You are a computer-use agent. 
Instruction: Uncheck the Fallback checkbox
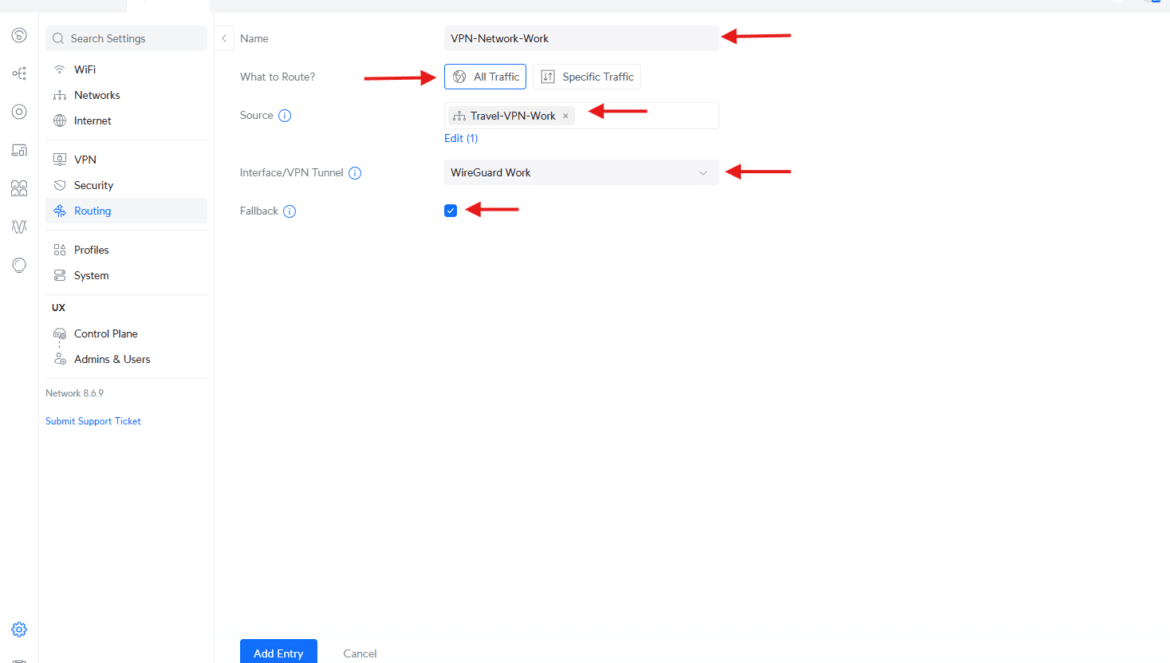(x=451, y=211)
